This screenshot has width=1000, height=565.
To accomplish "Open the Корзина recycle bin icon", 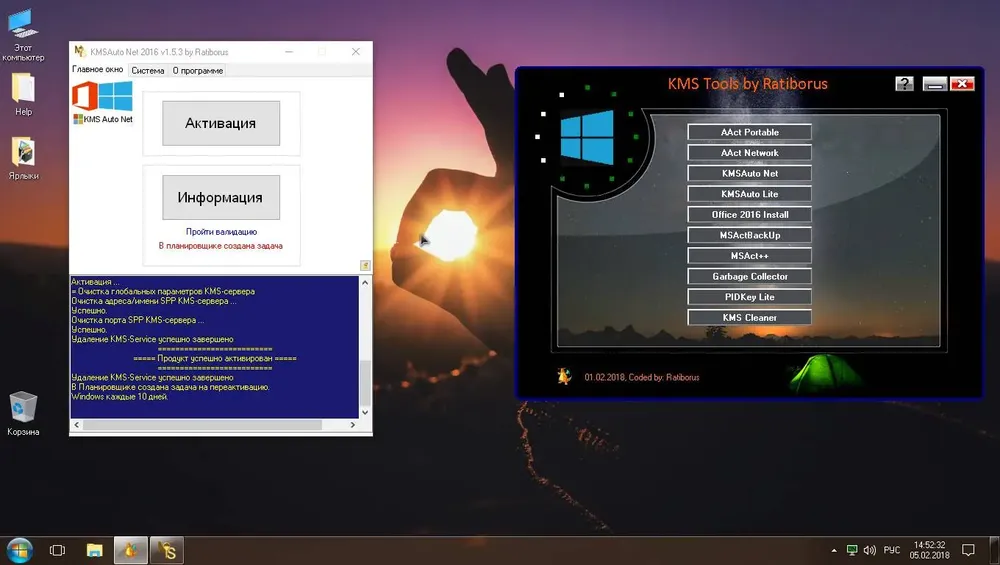I will click(23, 408).
